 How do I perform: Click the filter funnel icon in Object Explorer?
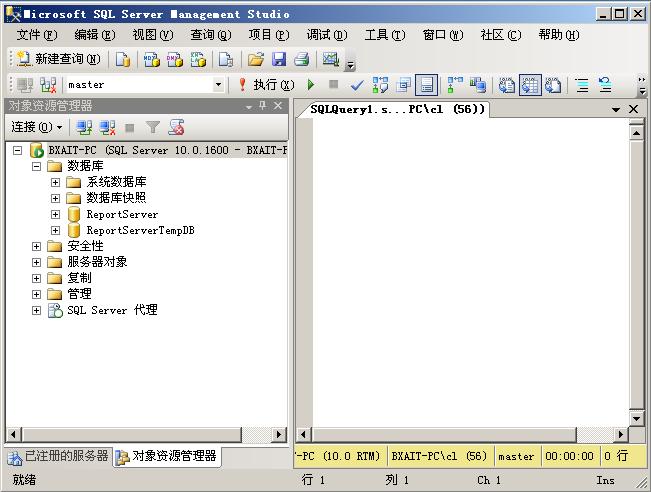point(153,127)
